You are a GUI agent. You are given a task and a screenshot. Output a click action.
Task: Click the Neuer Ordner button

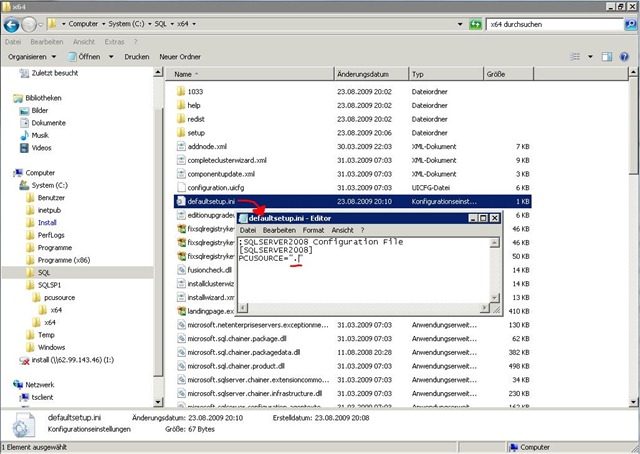point(182,57)
